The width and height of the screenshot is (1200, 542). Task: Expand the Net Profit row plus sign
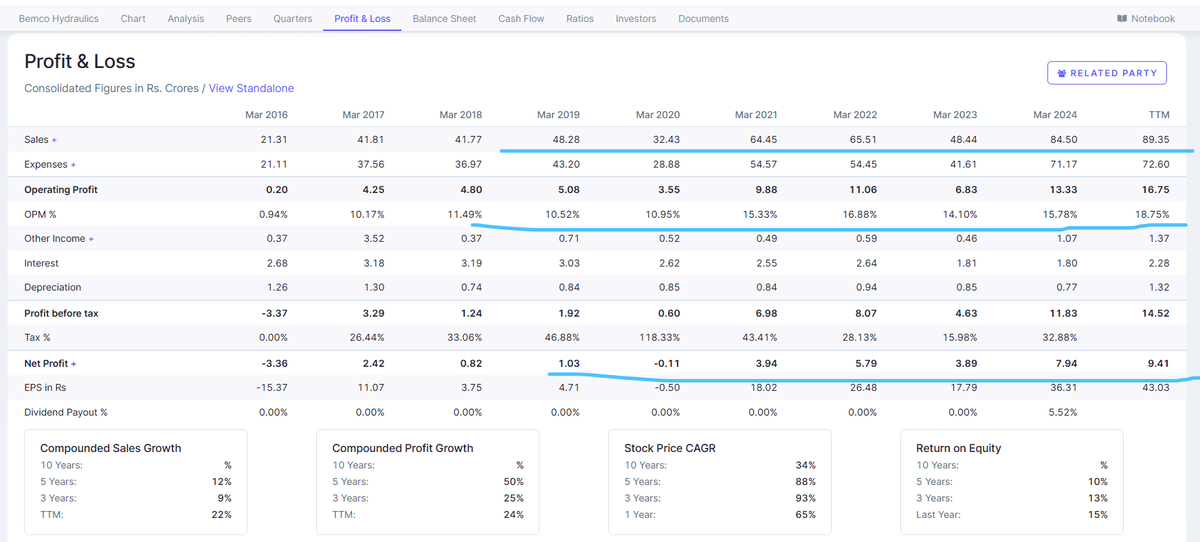tap(74, 364)
